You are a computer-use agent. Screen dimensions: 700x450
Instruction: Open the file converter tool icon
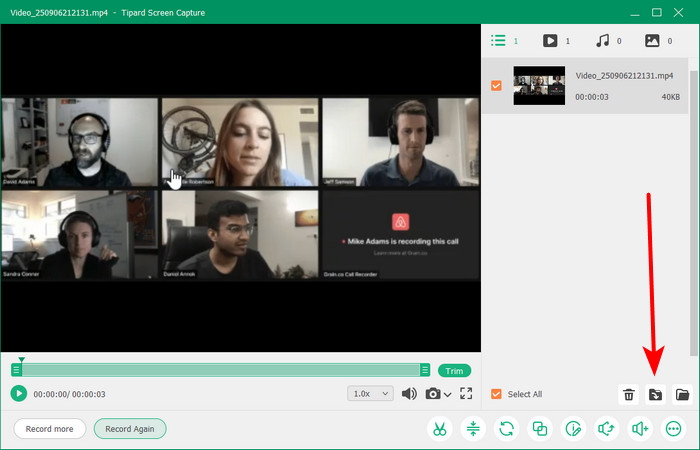point(507,429)
